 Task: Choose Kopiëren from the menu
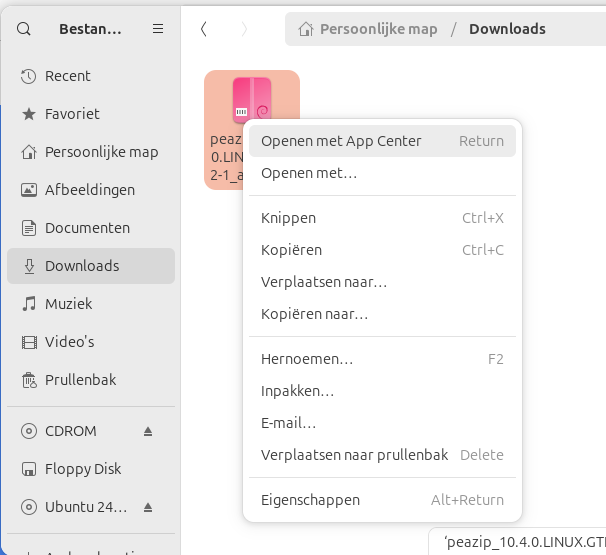point(291,250)
